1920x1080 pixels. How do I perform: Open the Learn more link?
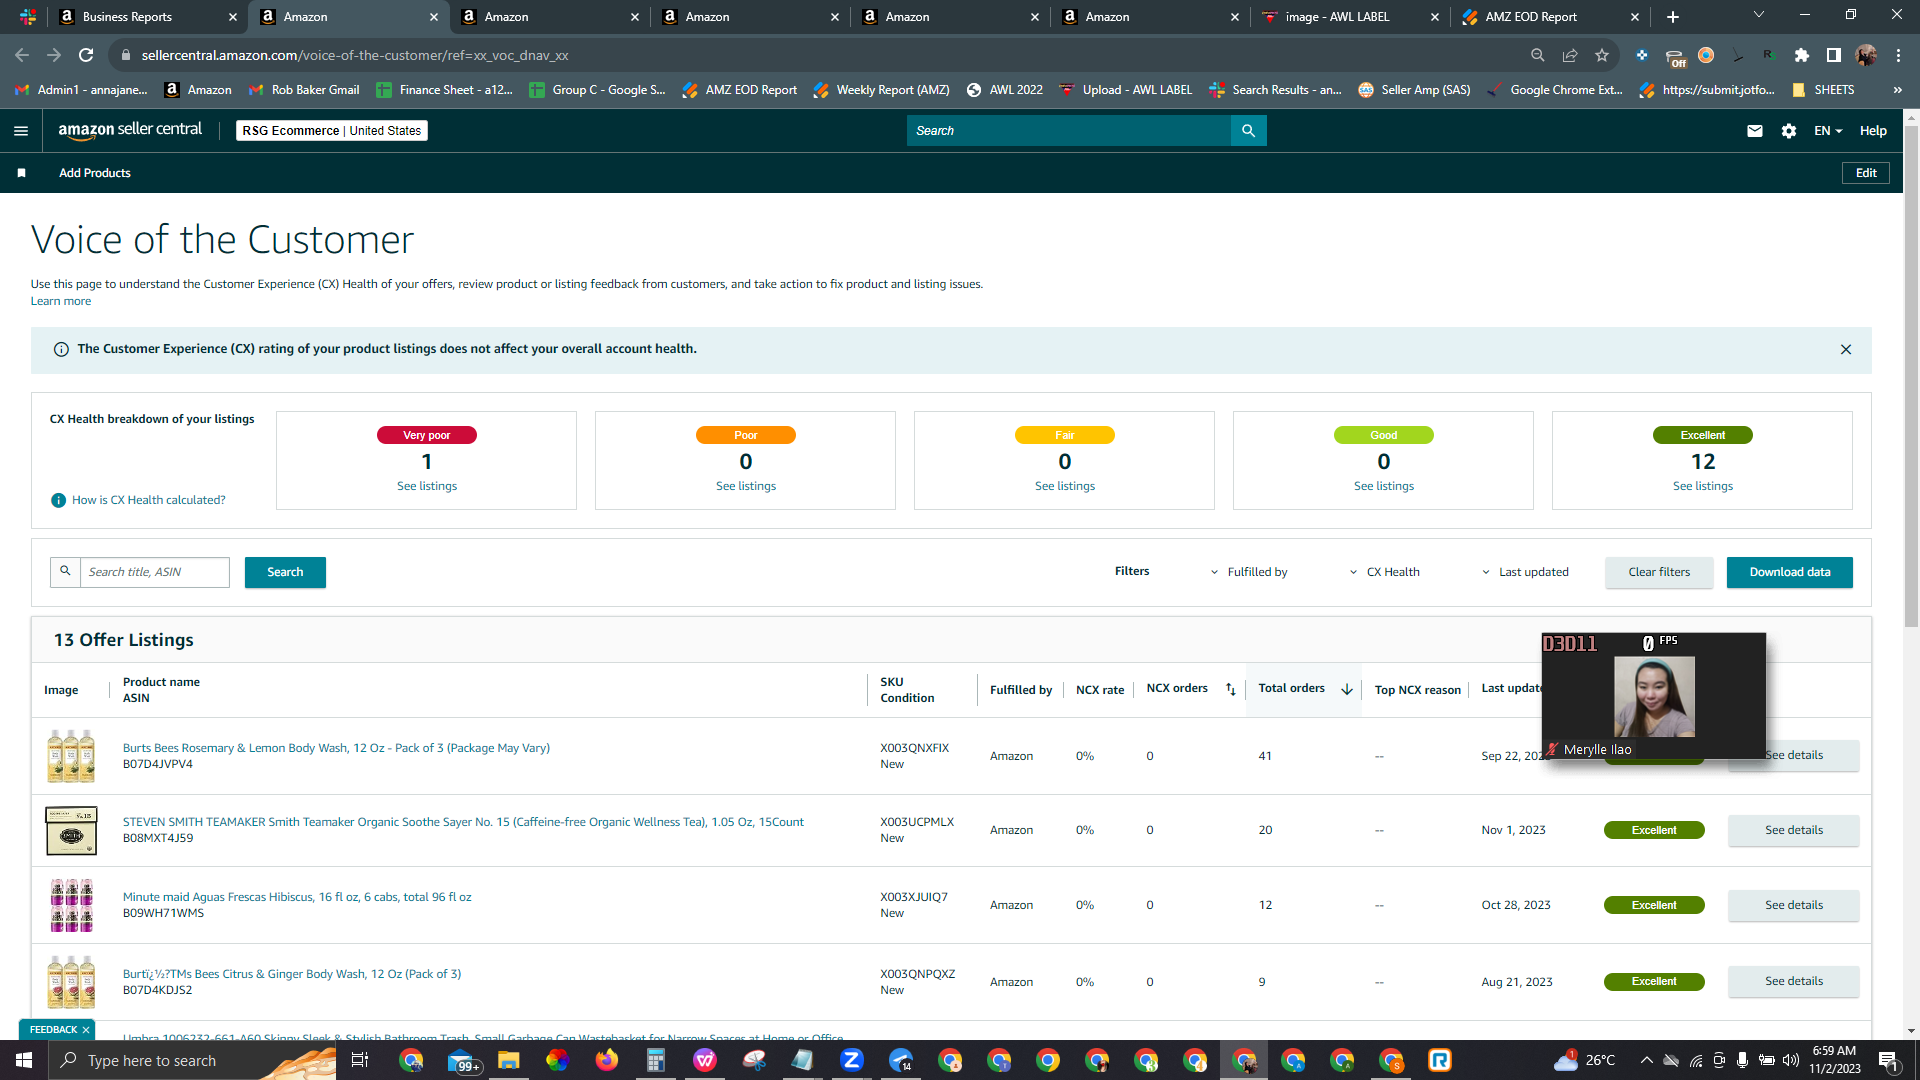pos(61,301)
